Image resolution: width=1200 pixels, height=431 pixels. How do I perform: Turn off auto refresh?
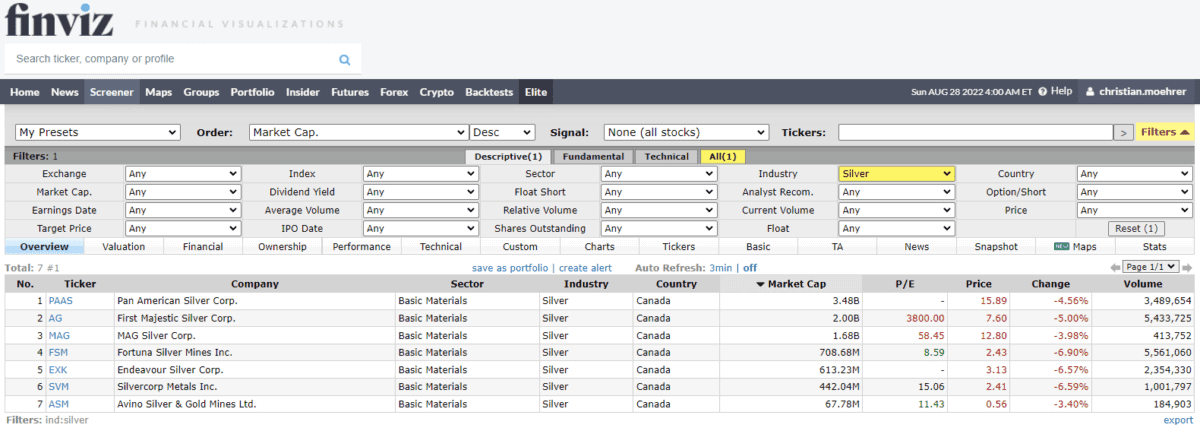[750, 268]
